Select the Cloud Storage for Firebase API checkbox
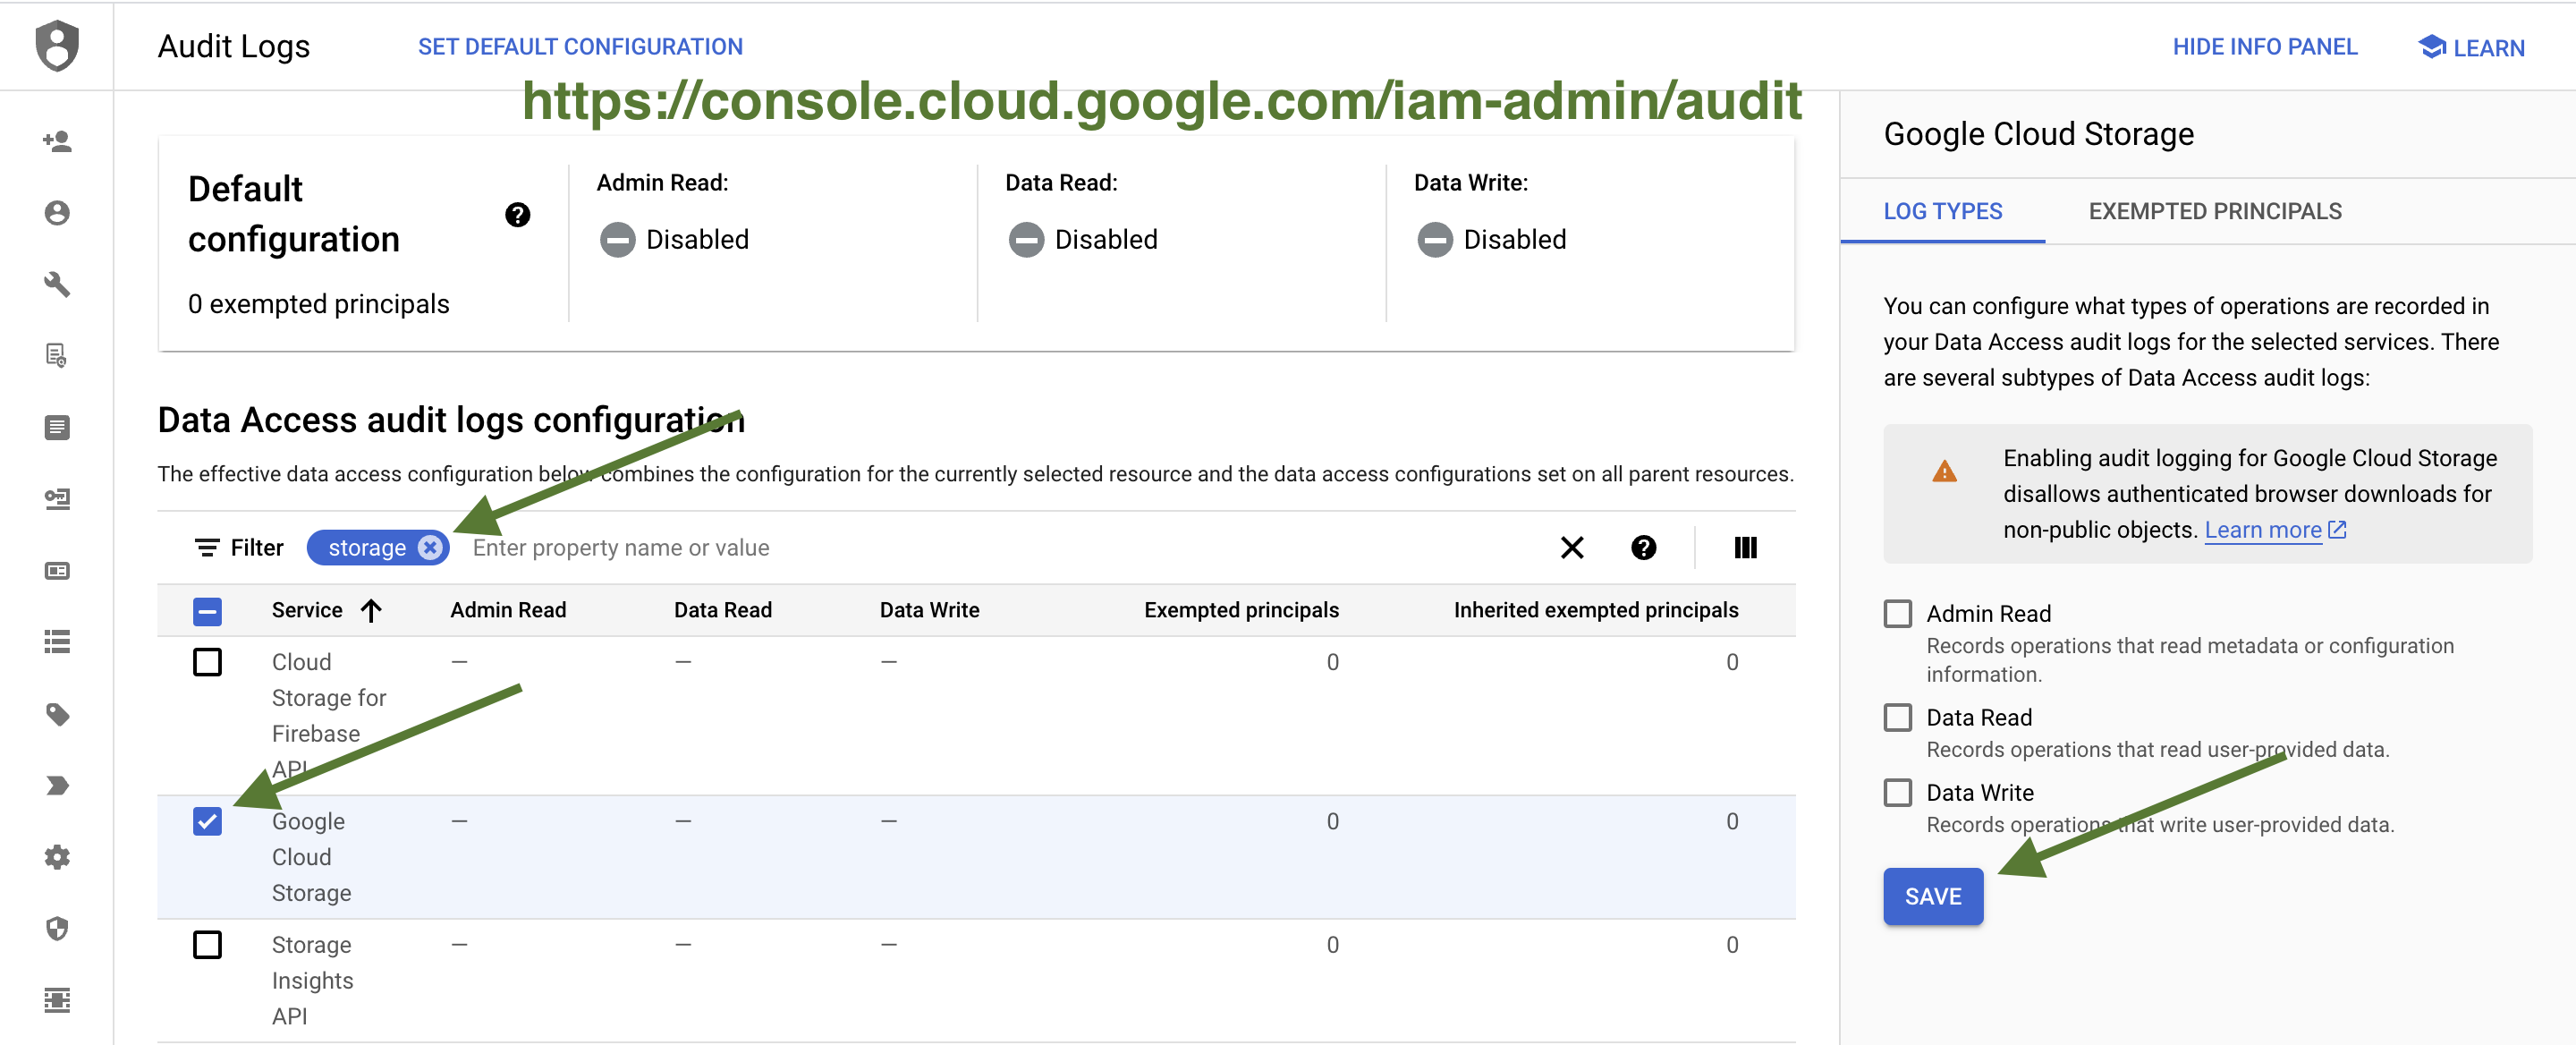This screenshot has height=1045, width=2576. click(207, 662)
